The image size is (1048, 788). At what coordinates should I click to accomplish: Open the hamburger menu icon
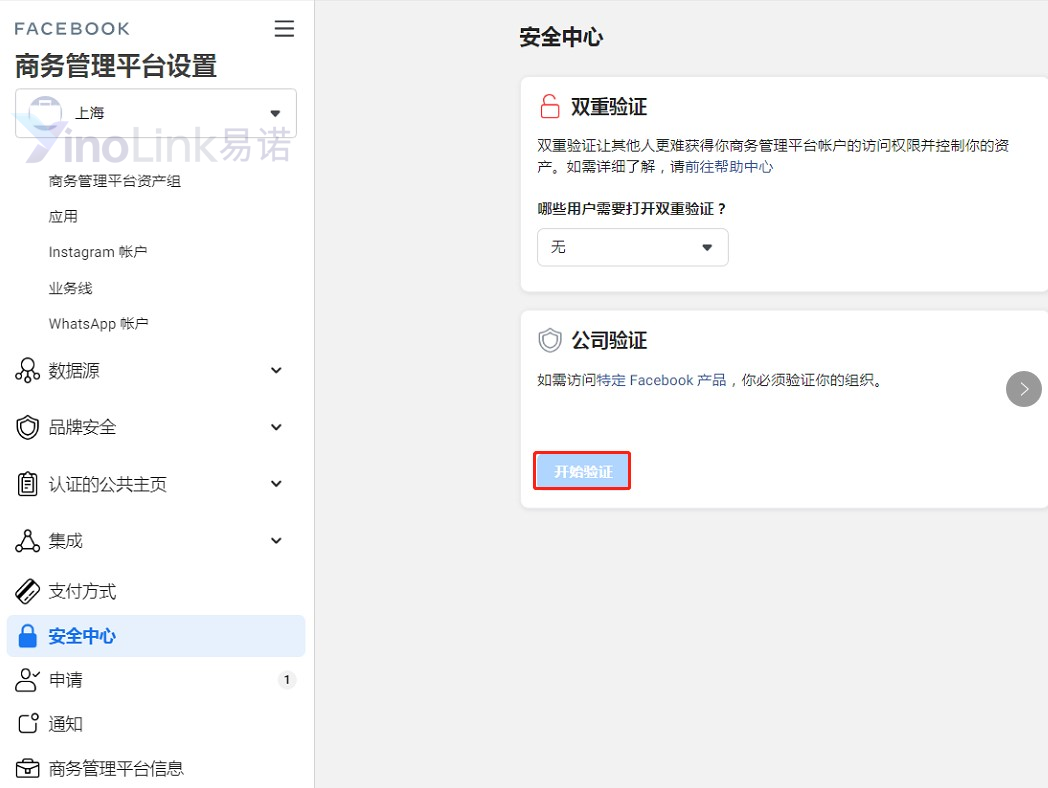(284, 28)
